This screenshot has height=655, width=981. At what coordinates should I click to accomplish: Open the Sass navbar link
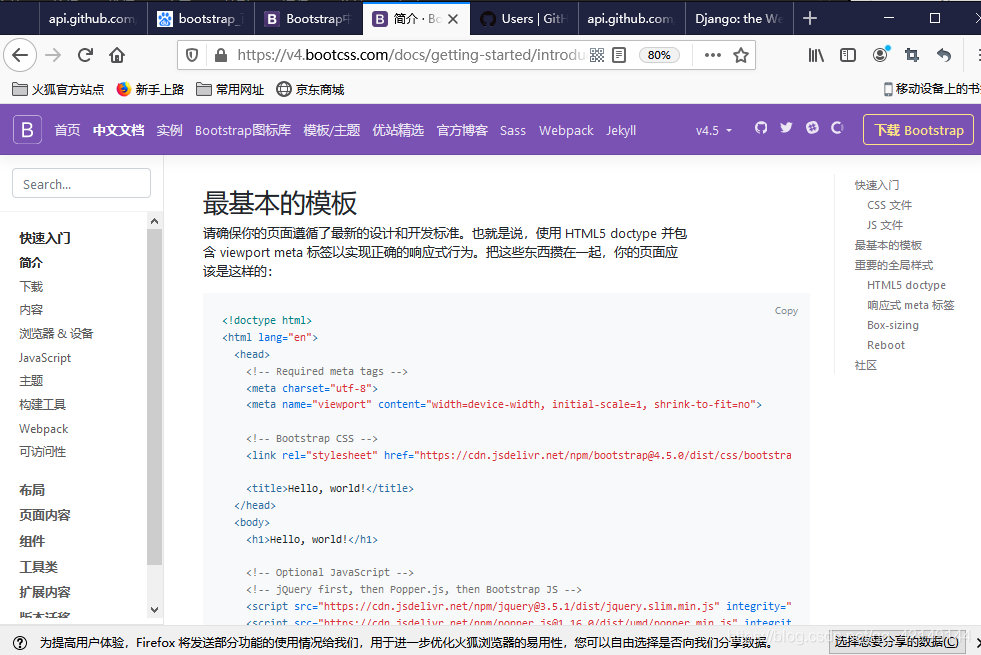(x=512, y=130)
